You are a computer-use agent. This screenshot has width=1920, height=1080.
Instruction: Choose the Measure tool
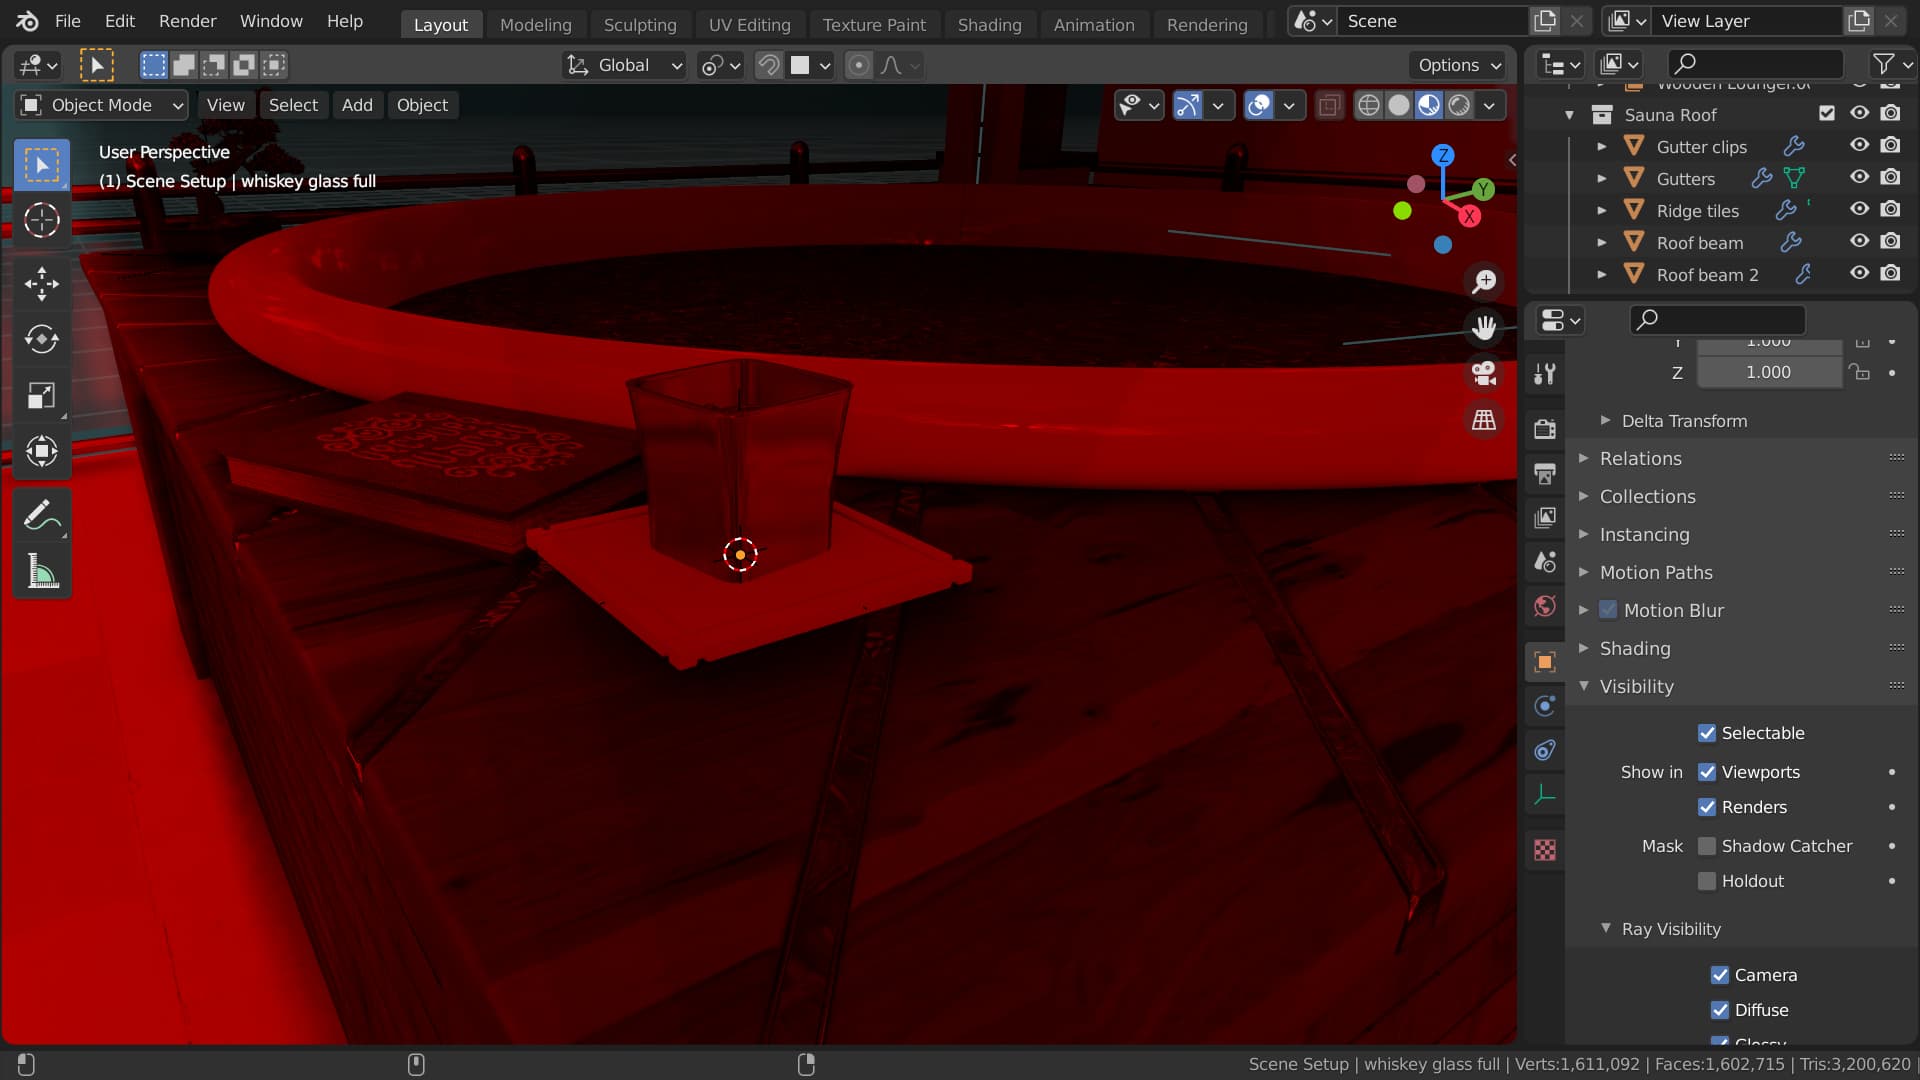pos(41,572)
